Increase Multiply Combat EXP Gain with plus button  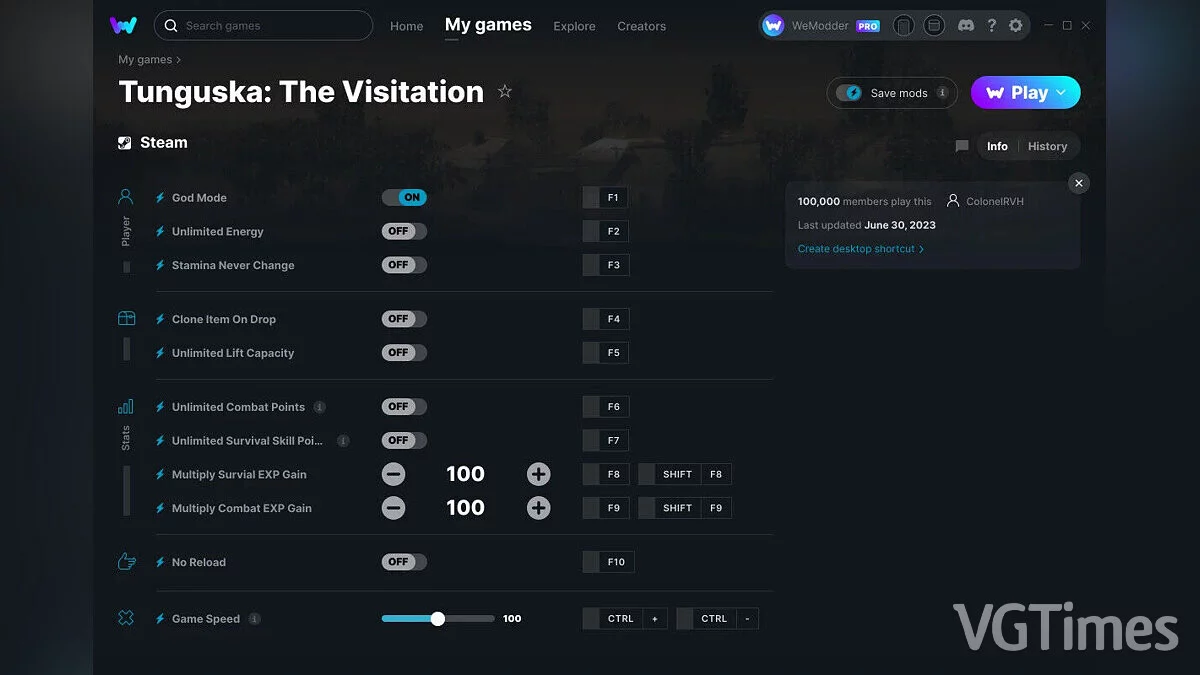tap(538, 507)
